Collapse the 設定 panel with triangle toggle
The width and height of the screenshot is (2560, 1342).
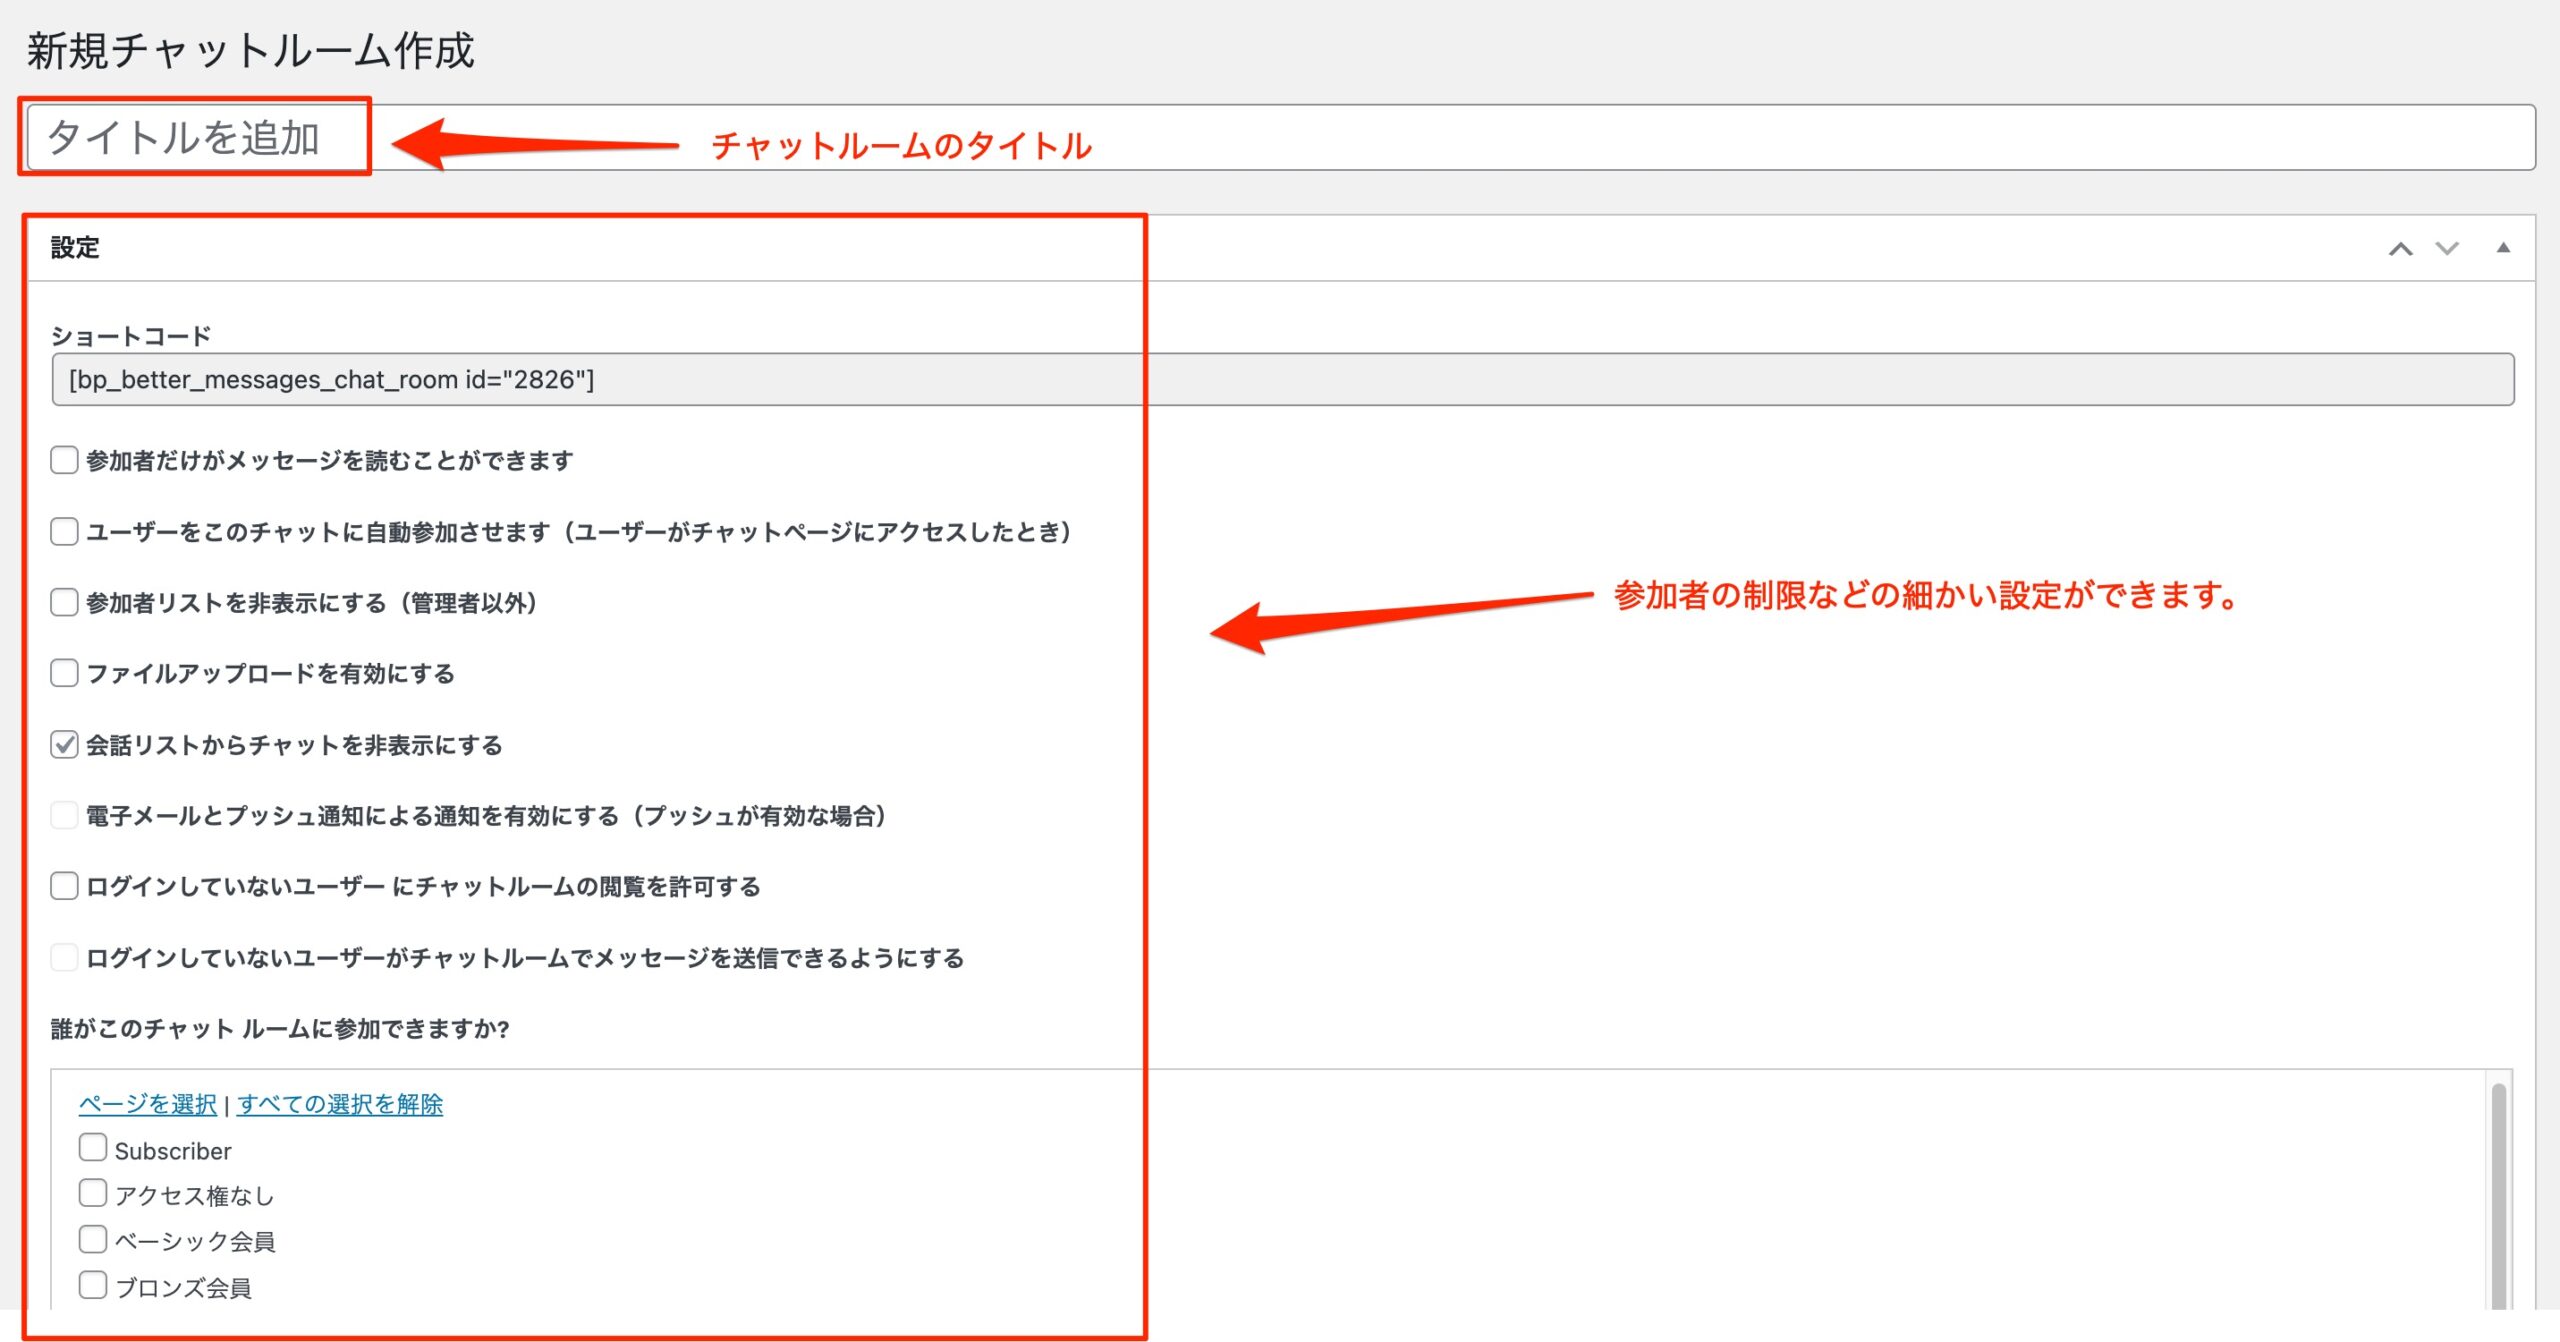[x=2503, y=248]
